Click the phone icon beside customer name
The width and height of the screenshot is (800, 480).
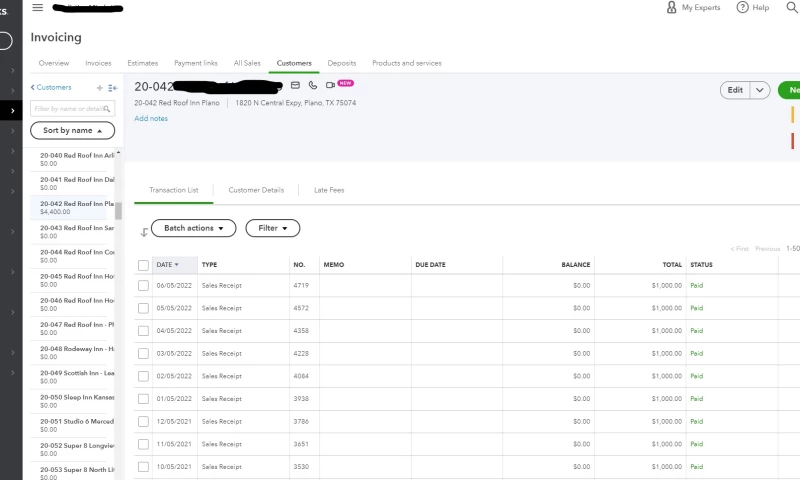(313, 85)
